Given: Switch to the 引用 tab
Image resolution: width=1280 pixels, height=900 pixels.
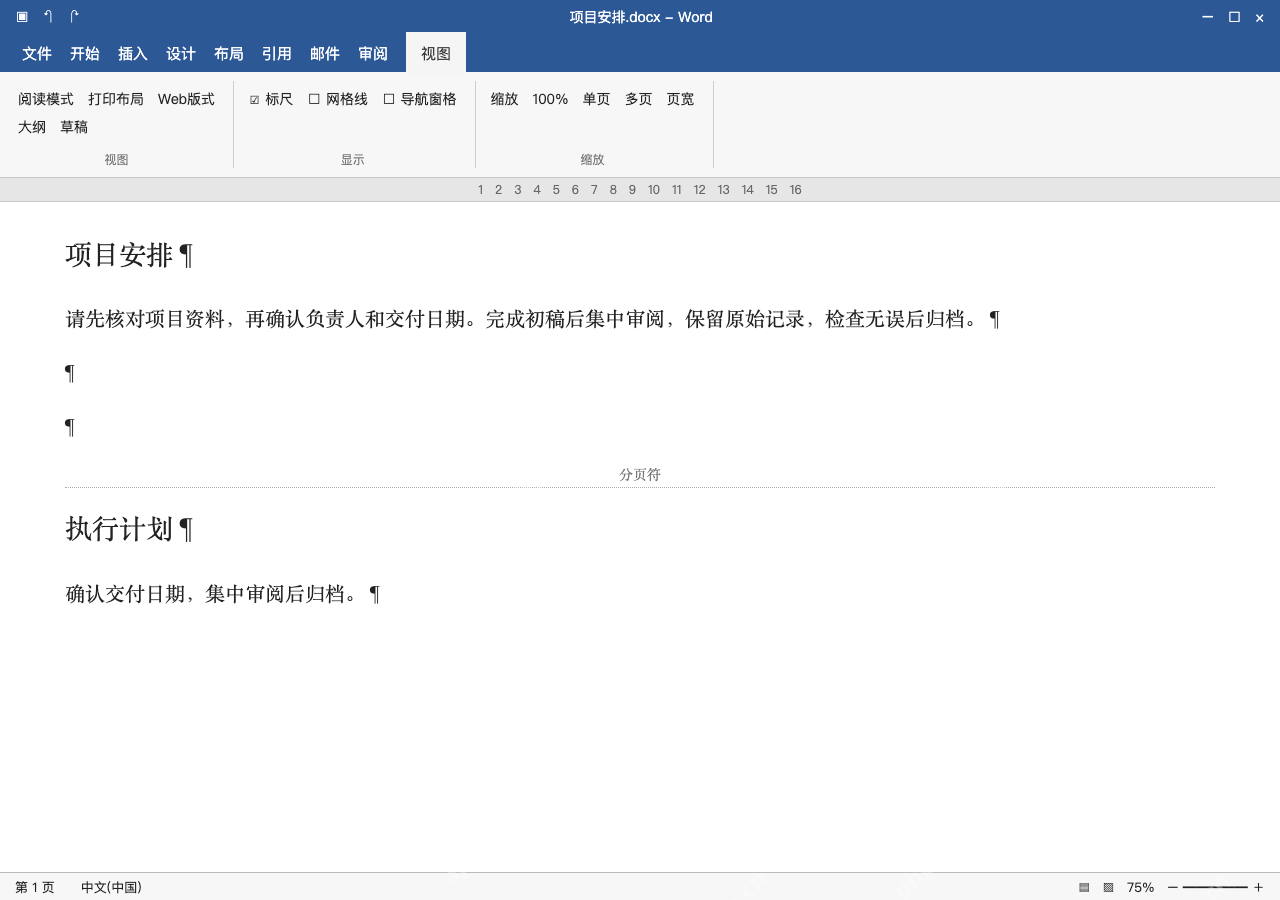Looking at the screenshot, I should tap(277, 54).
